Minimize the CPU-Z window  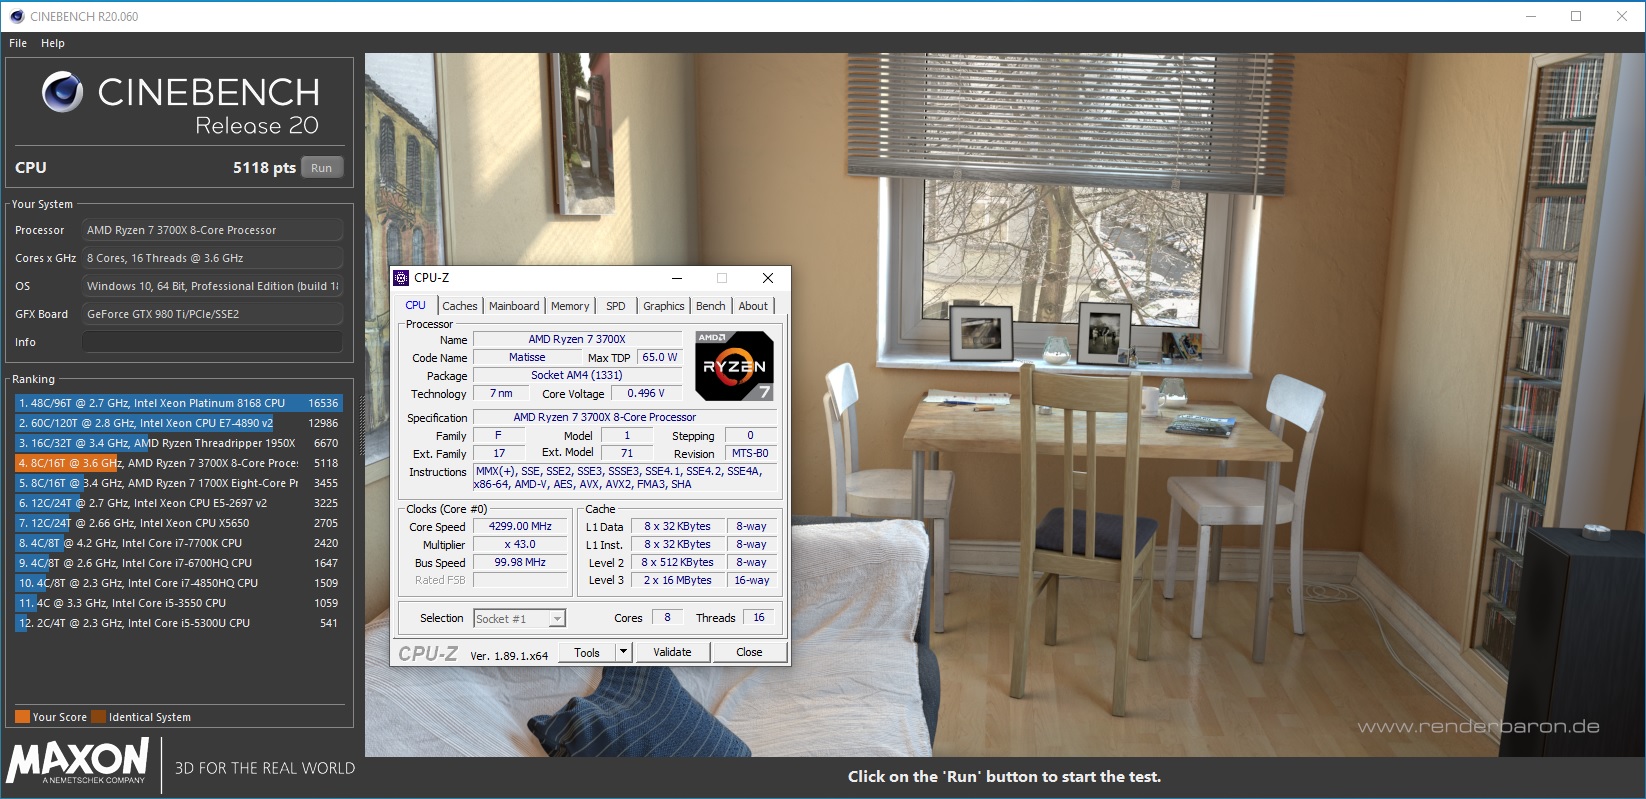tap(677, 278)
